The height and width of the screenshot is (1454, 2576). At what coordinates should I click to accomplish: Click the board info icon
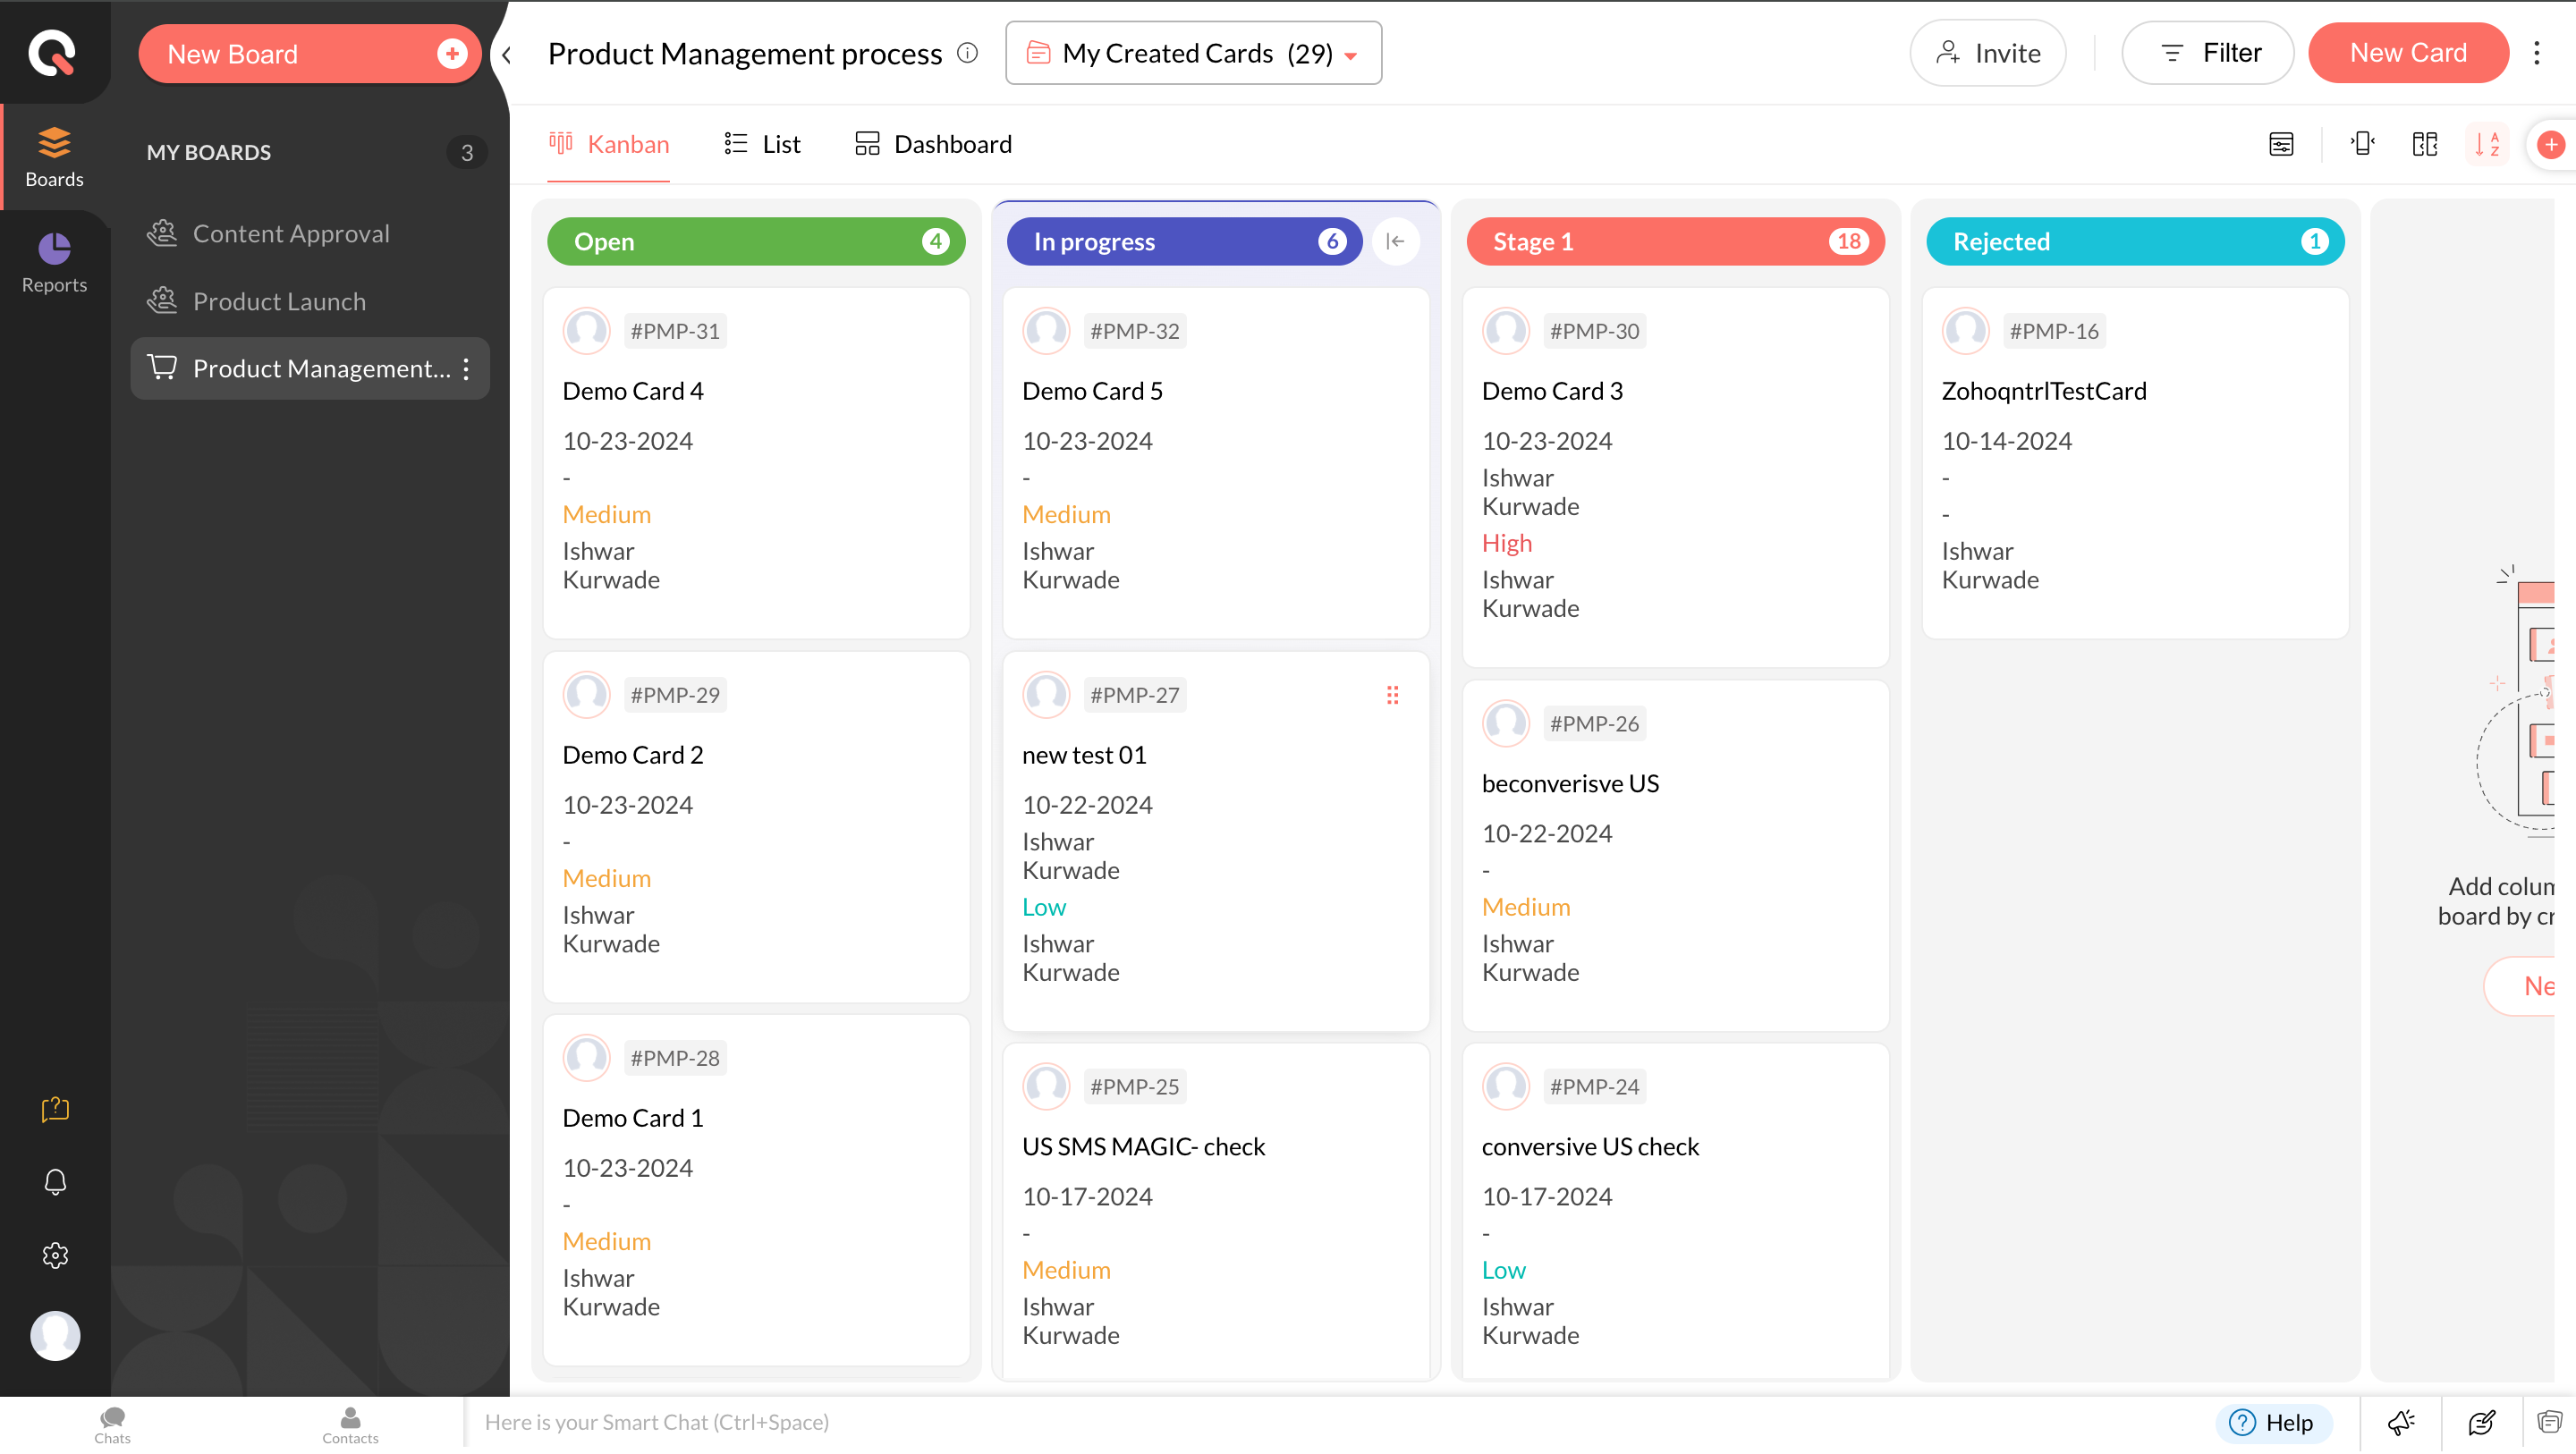967,53
